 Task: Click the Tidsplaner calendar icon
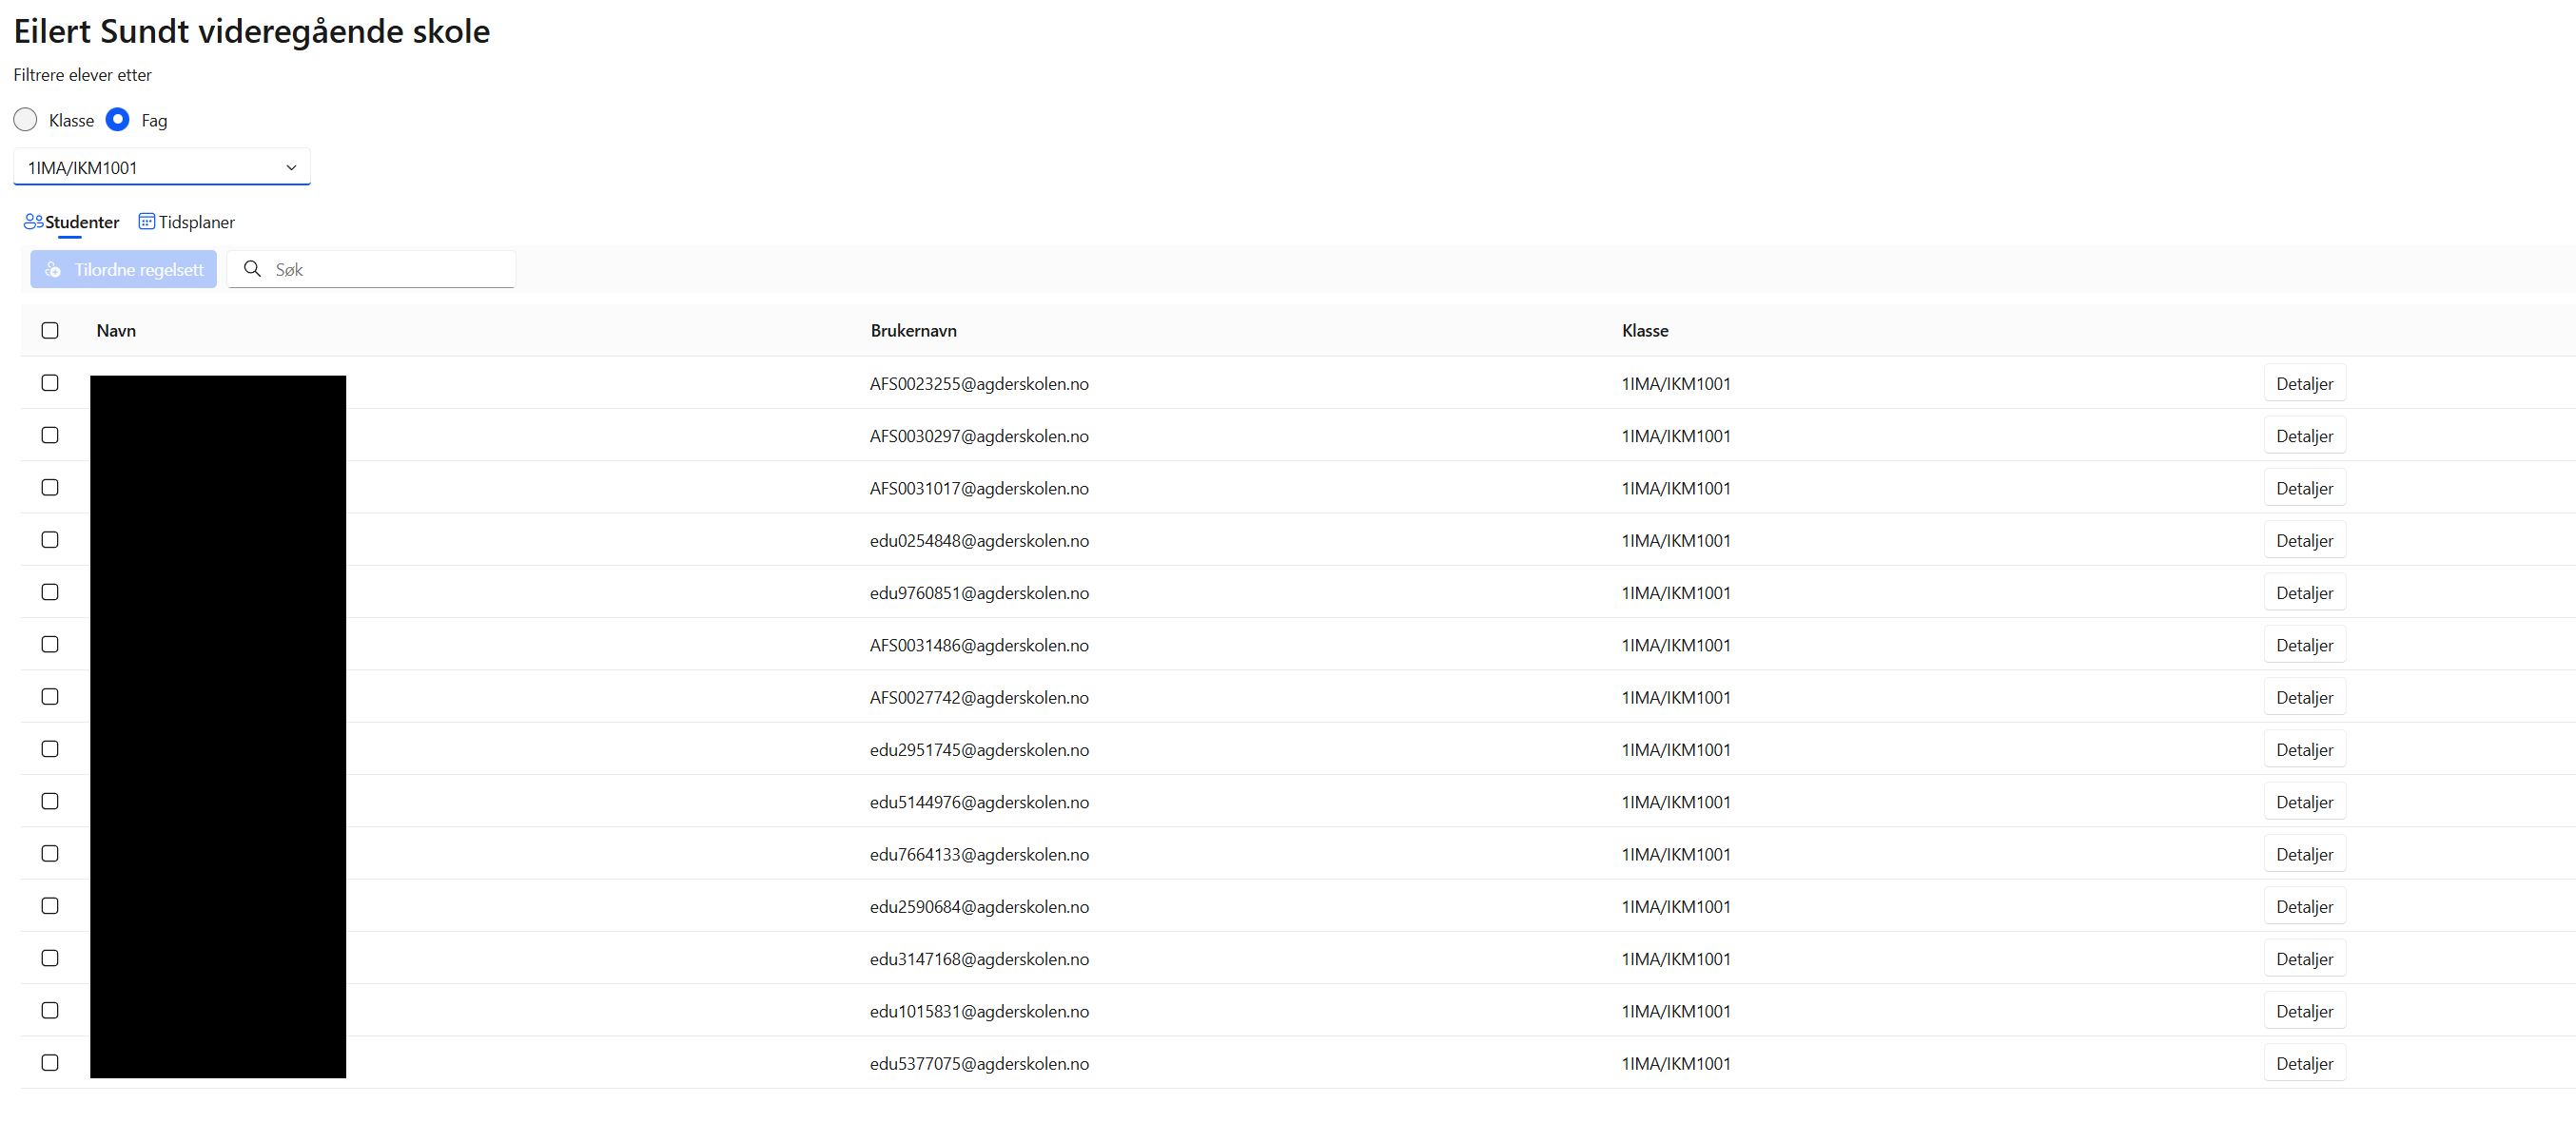point(146,222)
